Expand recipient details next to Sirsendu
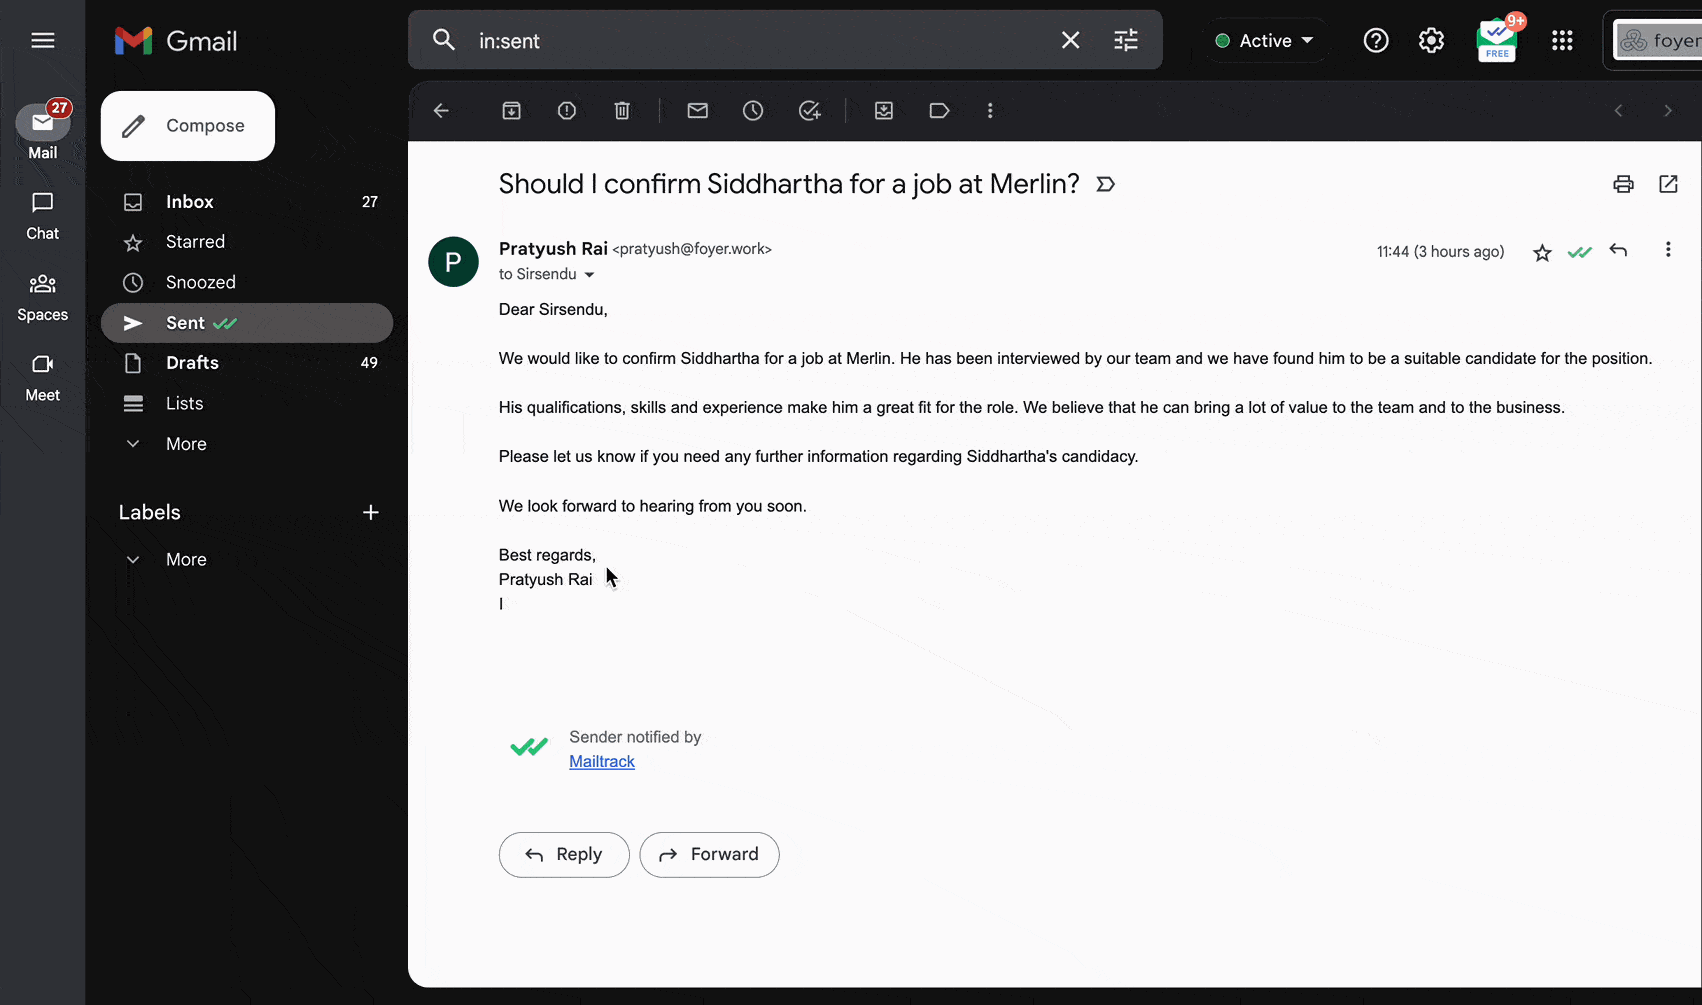Viewport: 1702px width, 1005px height. click(589, 275)
